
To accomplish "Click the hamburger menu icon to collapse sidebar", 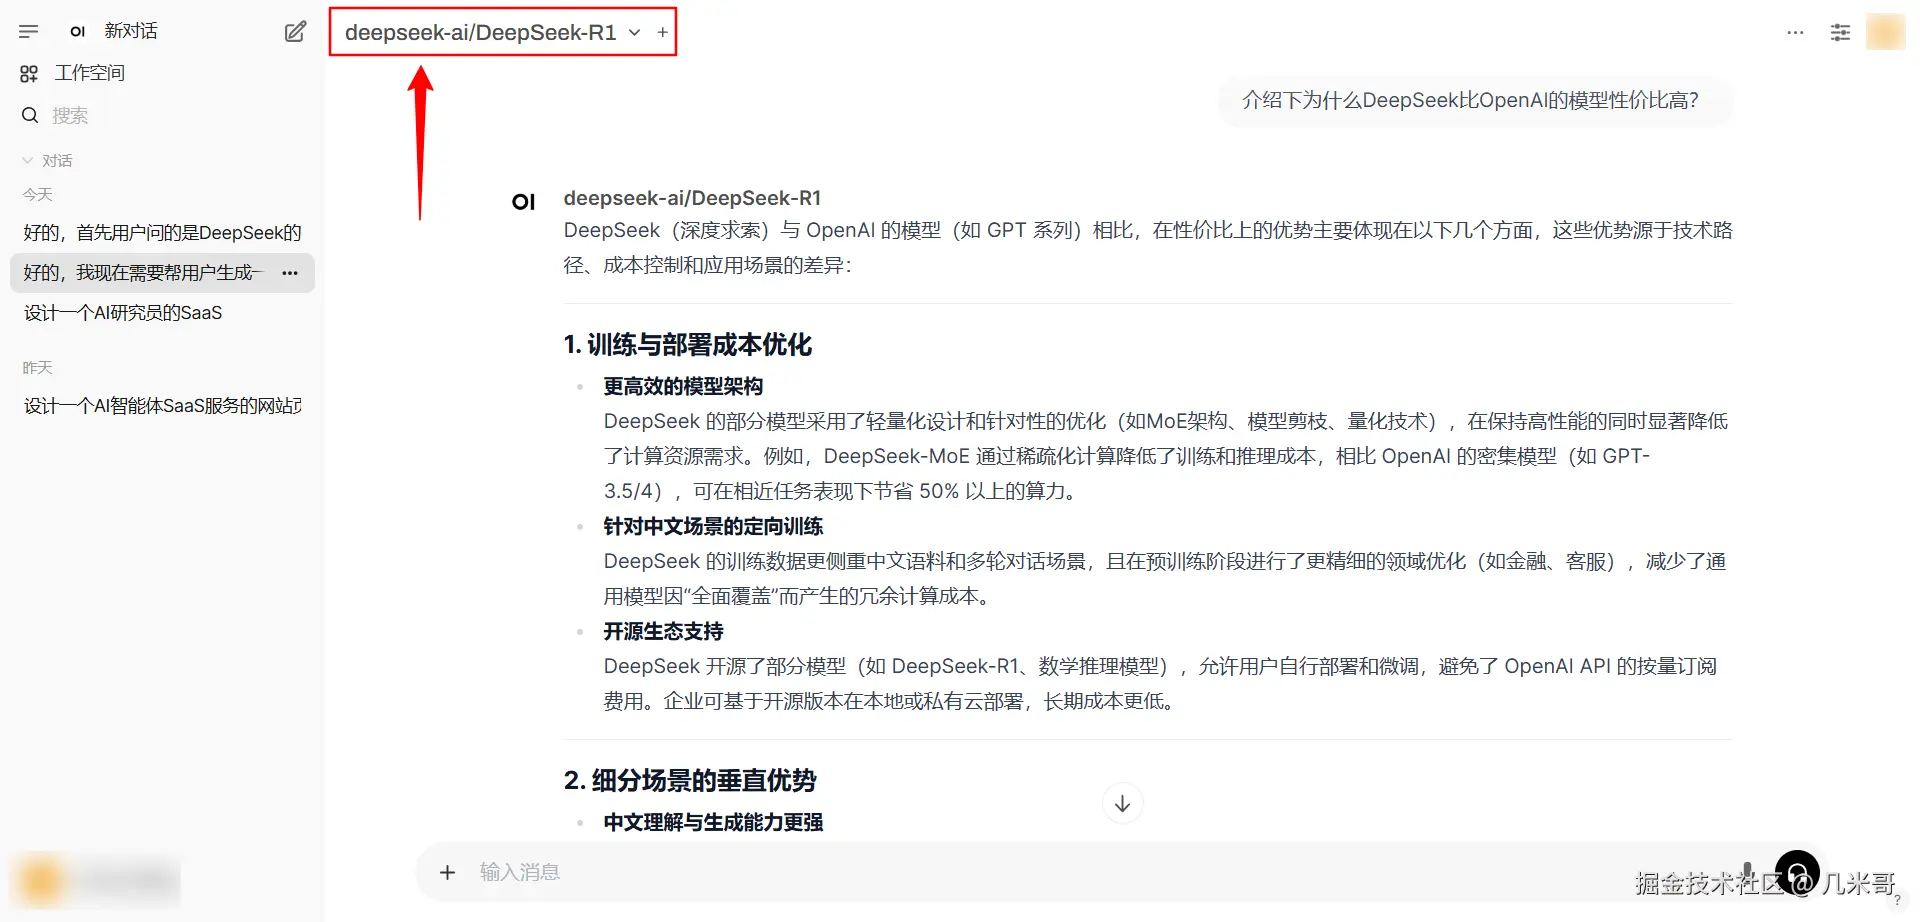I will 28,30.
